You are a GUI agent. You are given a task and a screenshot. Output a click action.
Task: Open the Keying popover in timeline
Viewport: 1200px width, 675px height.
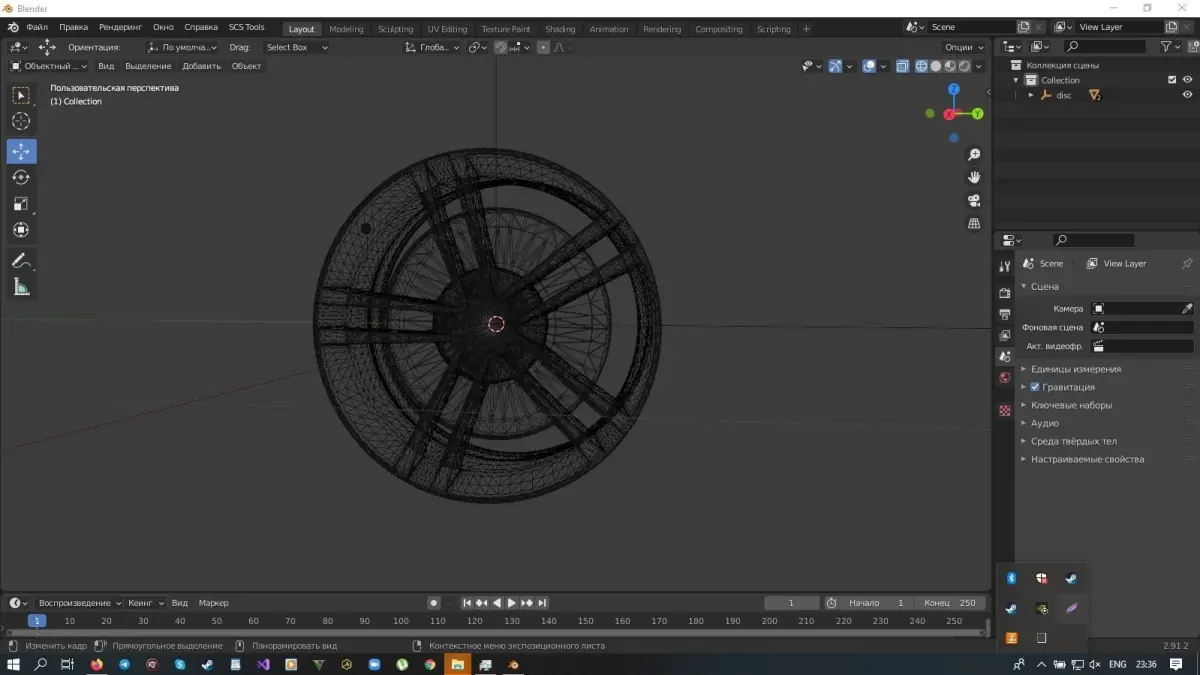[146, 603]
